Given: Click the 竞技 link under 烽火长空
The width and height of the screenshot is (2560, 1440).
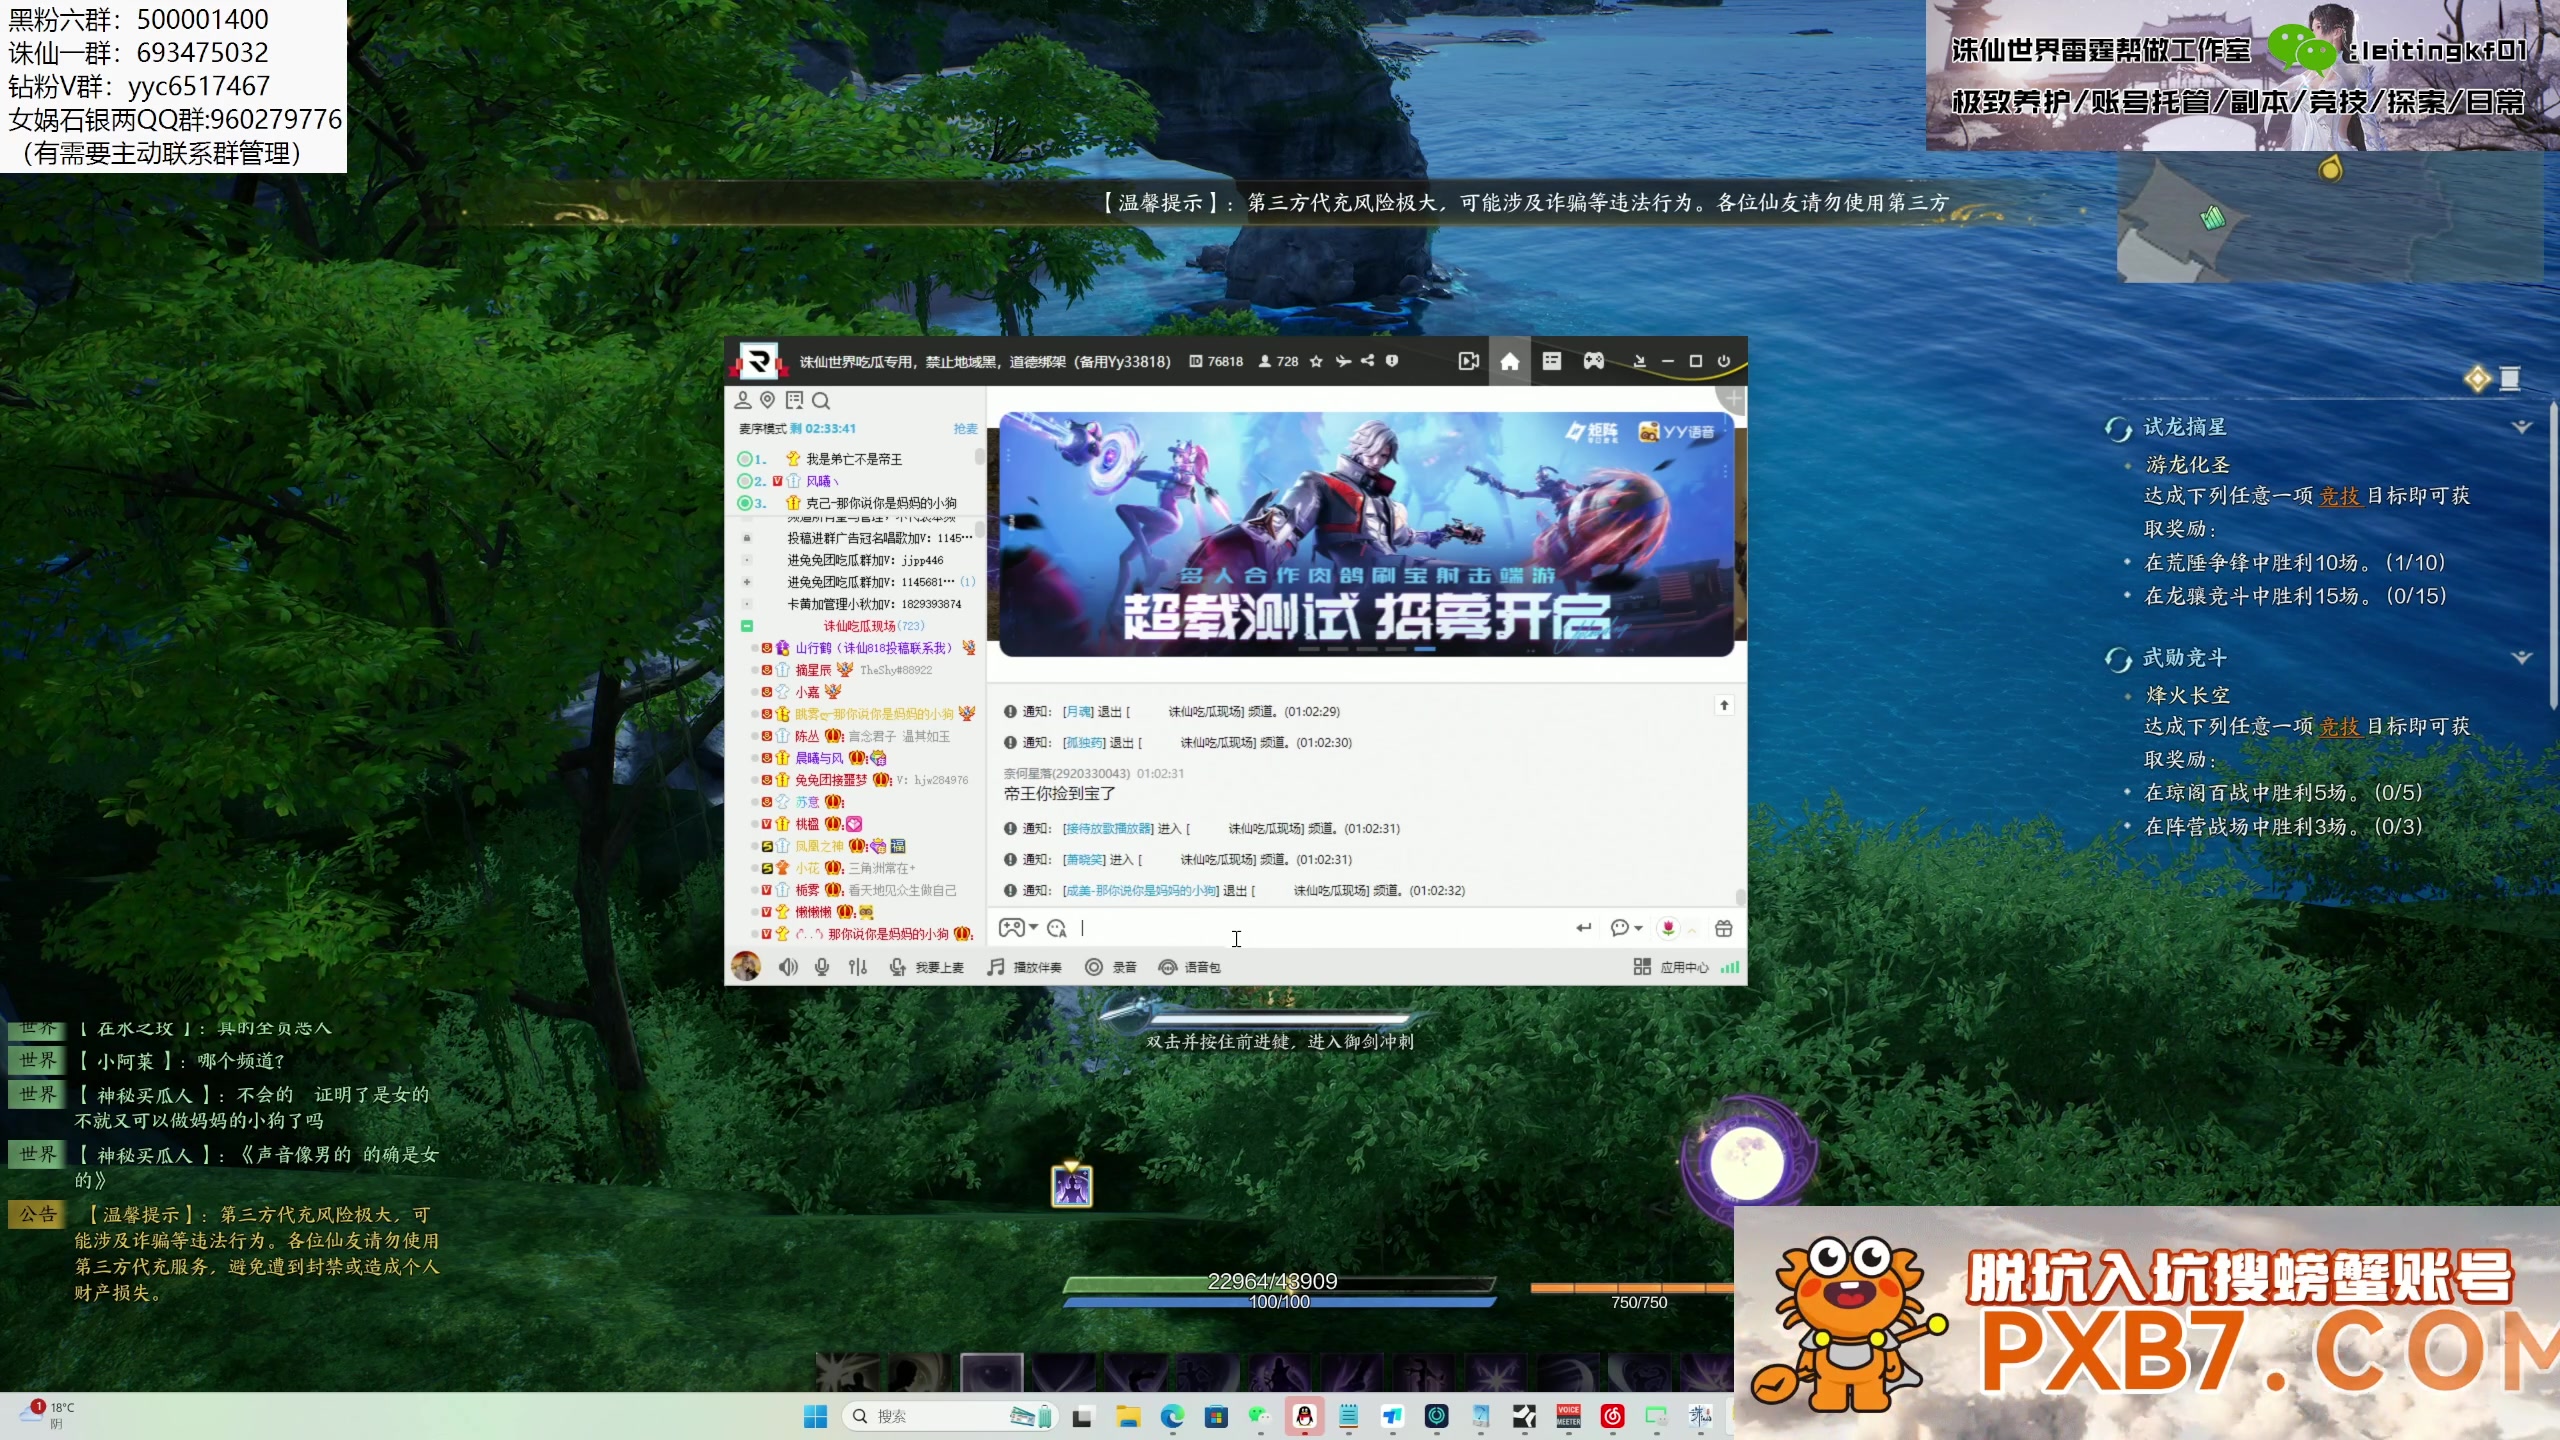Looking at the screenshot, I should coord(2340,727).
